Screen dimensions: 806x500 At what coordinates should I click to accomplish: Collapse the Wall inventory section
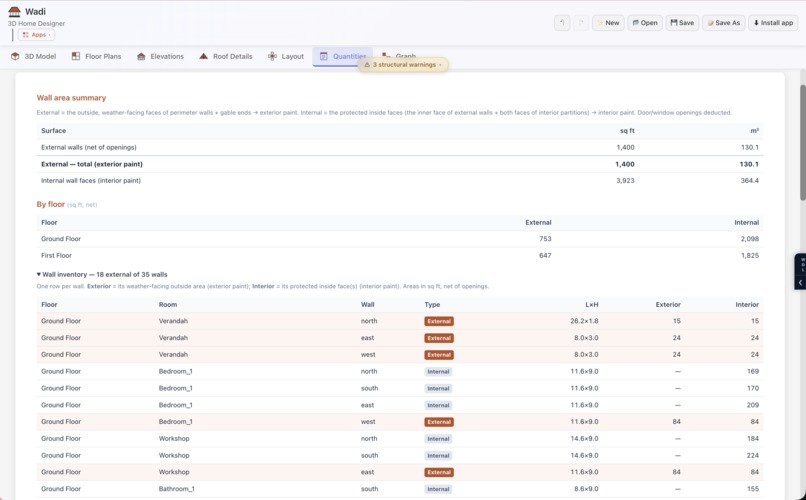click(x=102, y=274)
